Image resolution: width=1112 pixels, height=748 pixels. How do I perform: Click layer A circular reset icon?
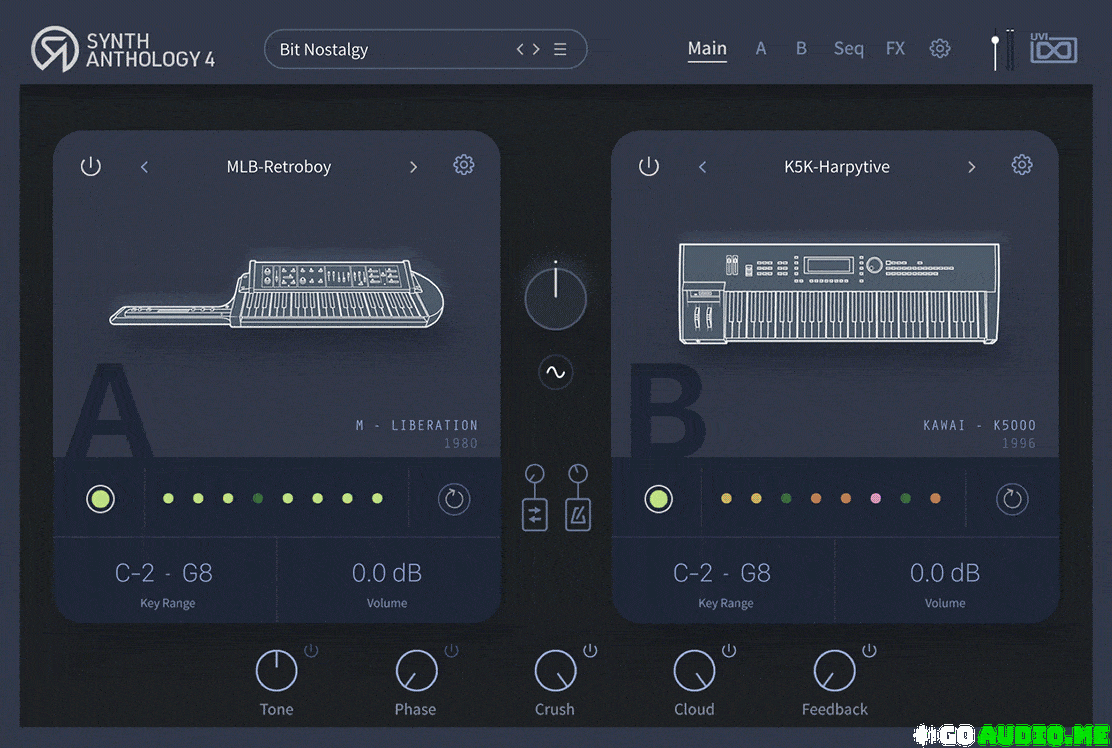(454, 499)
